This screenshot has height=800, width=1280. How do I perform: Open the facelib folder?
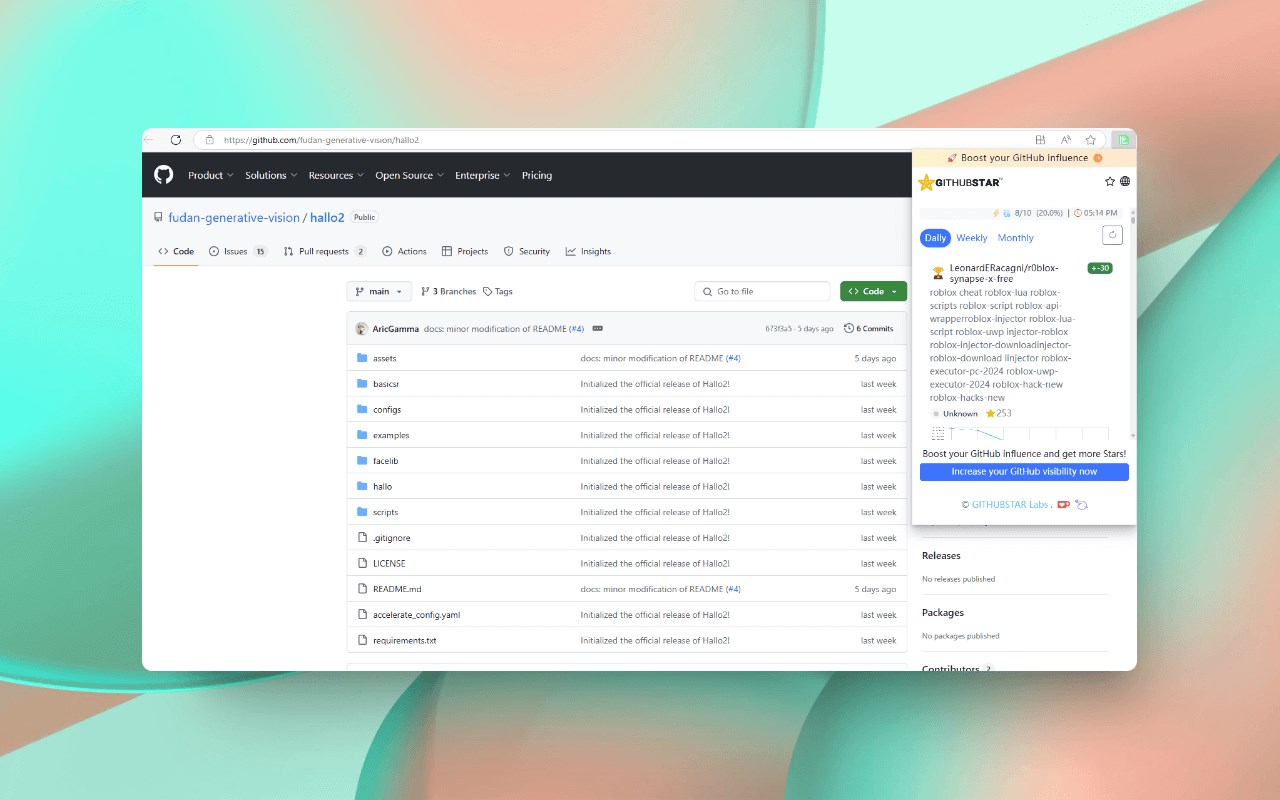[x=385, y=461]
